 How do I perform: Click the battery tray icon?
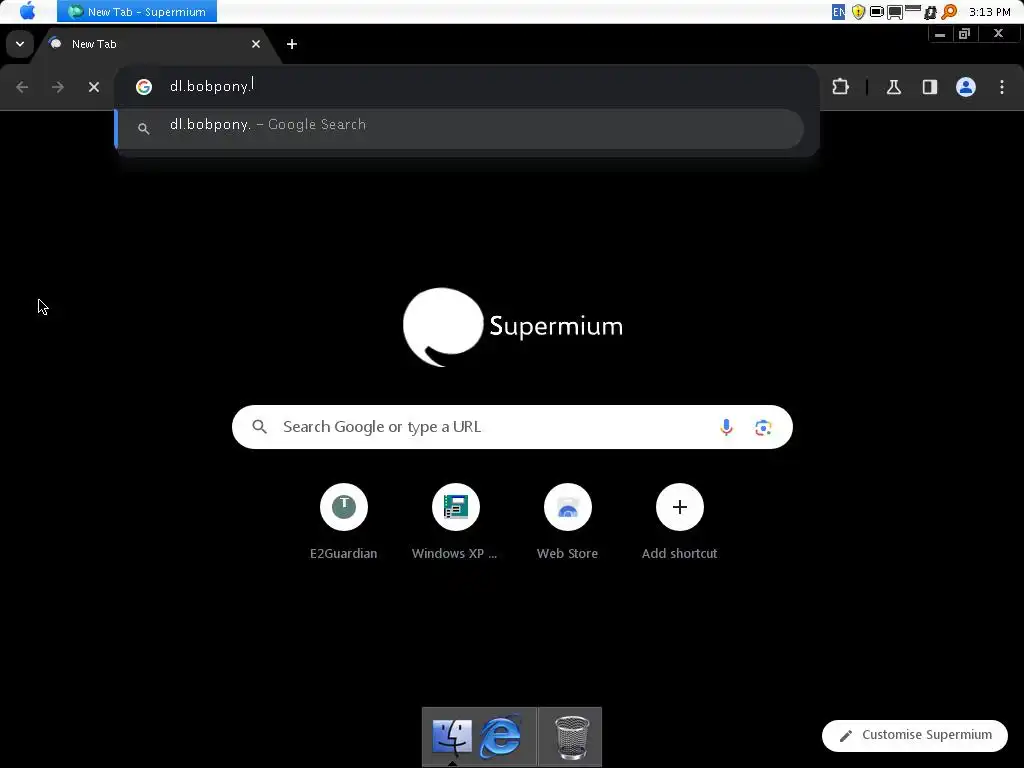(x=876, y=12)
